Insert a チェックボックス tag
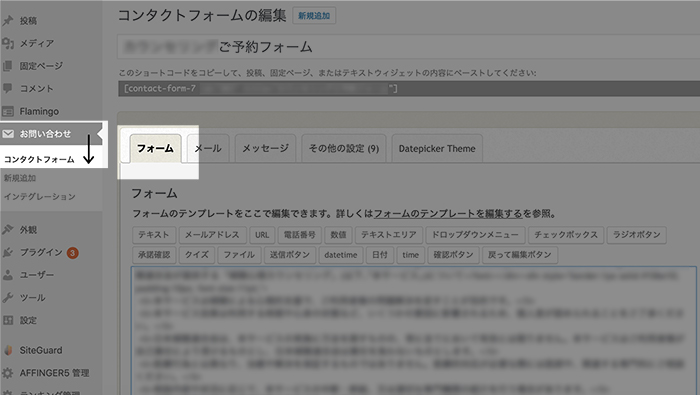 (x=566, y=235)
